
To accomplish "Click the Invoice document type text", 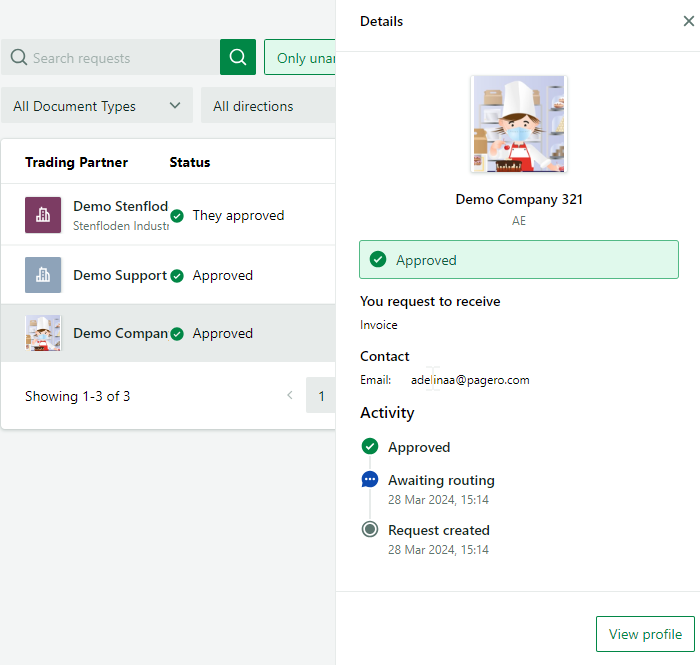I will (379, 325).
